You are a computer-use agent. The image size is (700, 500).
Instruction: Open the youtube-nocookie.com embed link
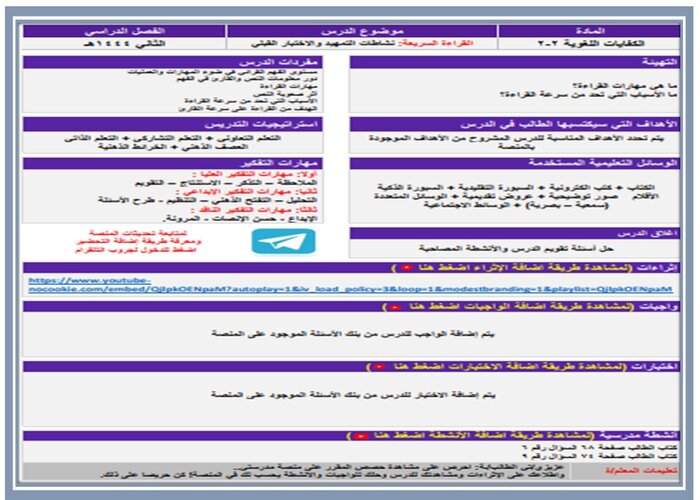click(x=350, y=285)
